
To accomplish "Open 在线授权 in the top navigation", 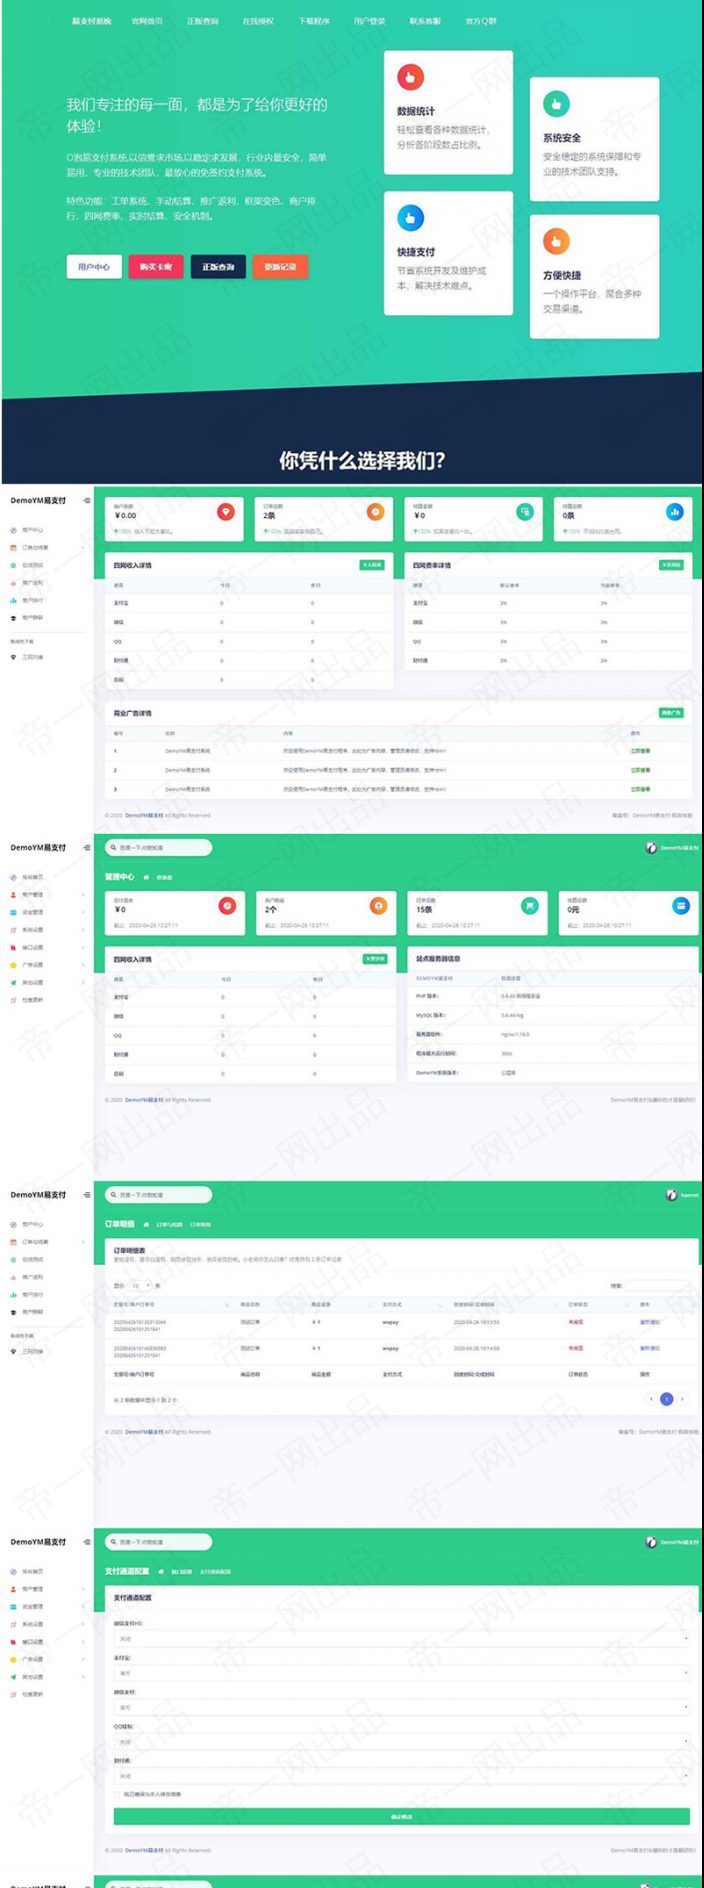I will pyautogui.click(x=257, y=21).
